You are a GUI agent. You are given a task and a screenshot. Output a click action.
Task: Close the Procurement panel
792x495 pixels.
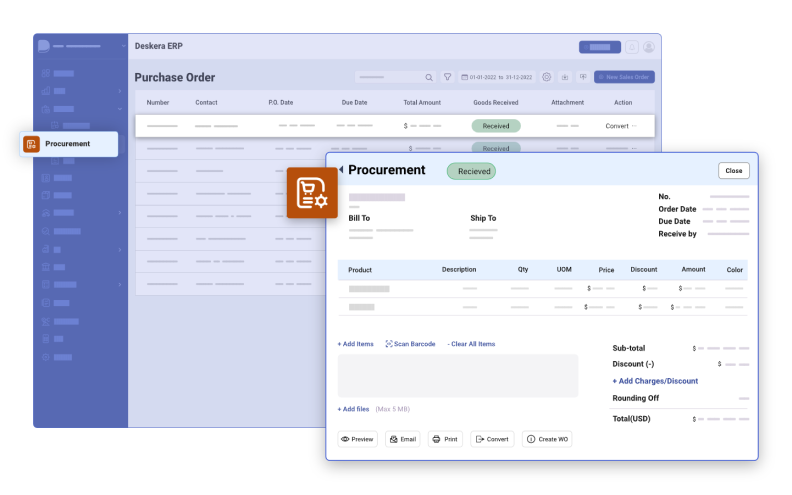pyautogui.click(x=733, y=171)
